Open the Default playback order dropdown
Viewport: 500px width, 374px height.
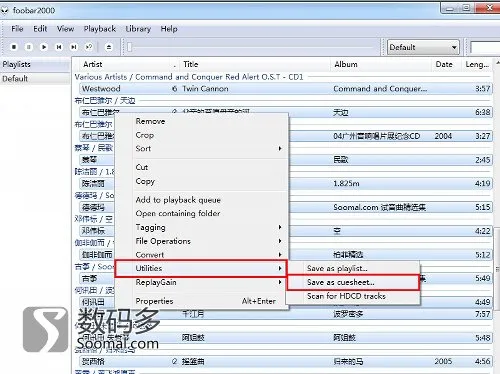pos(423,47)
